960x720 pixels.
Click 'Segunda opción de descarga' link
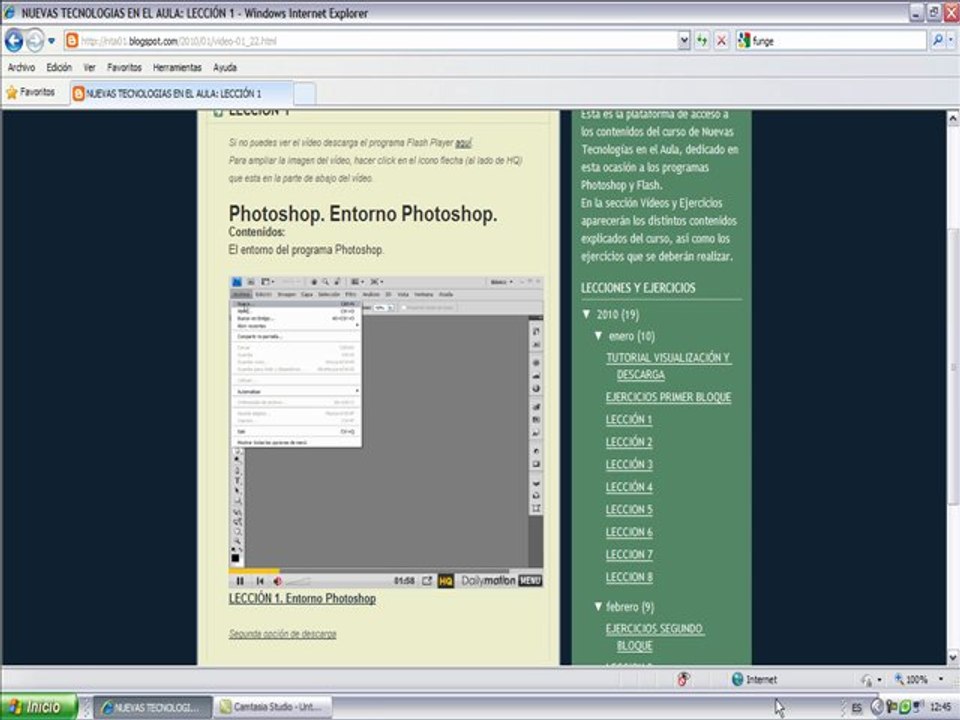(x=282, y=634)
